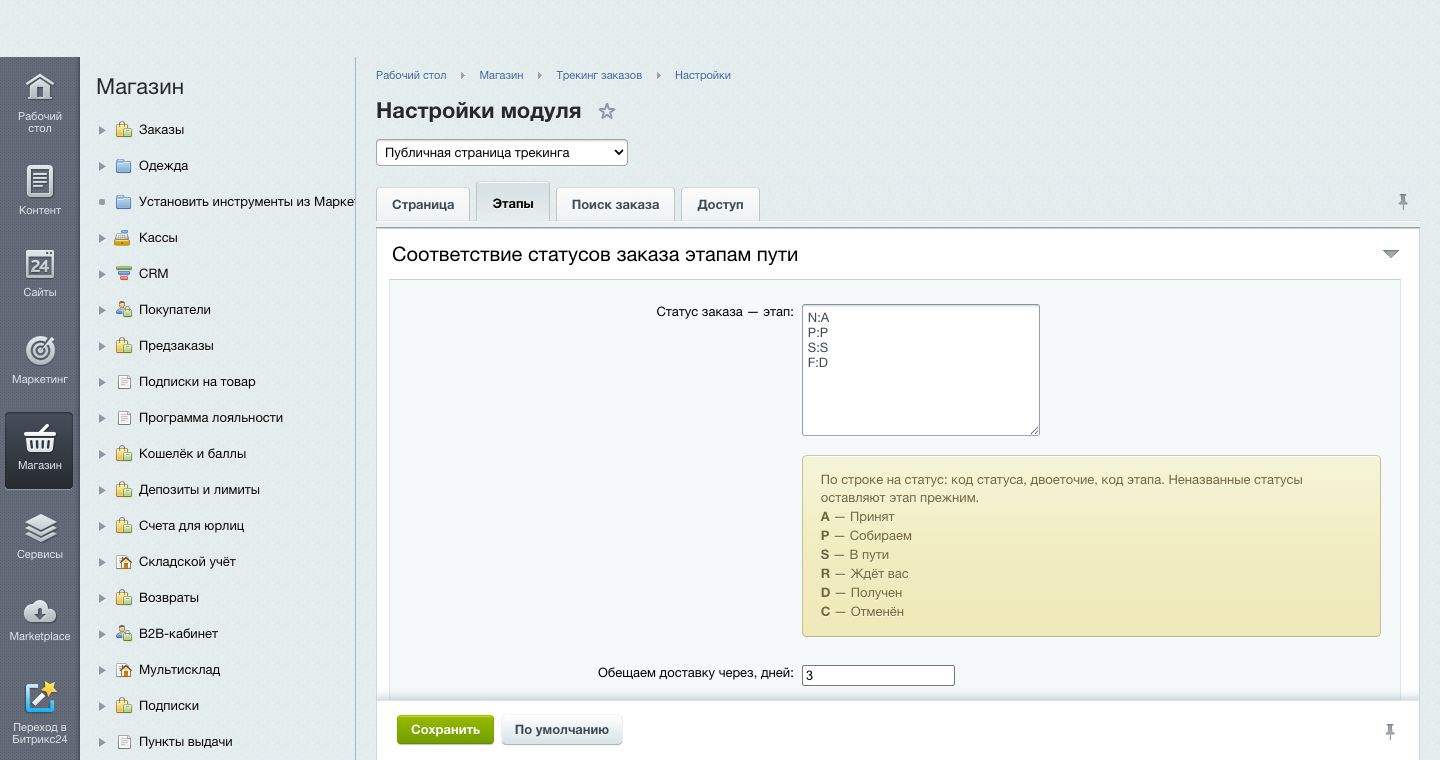Viewport: 1440px width, 760px height.
Task: Go to Переход в Битрикс24
Action: 39,713
